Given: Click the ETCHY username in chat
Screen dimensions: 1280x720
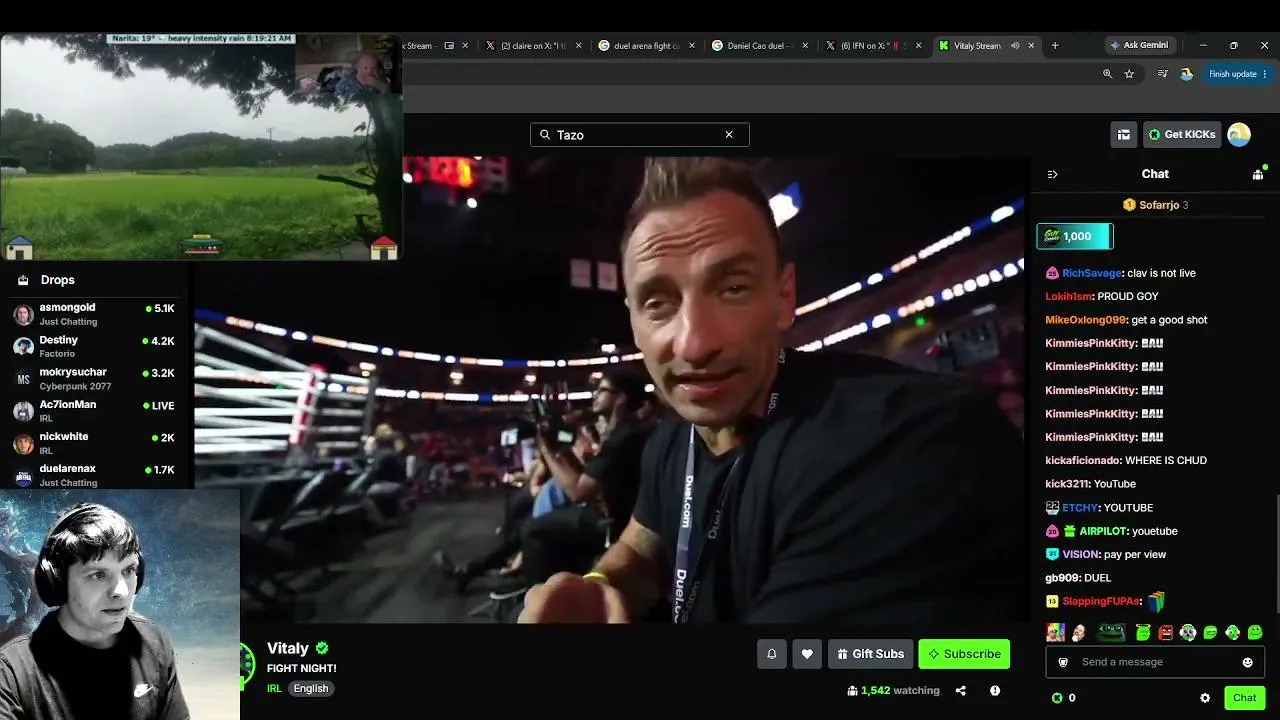Looking at the screenshot, I should click(1080, 508).
